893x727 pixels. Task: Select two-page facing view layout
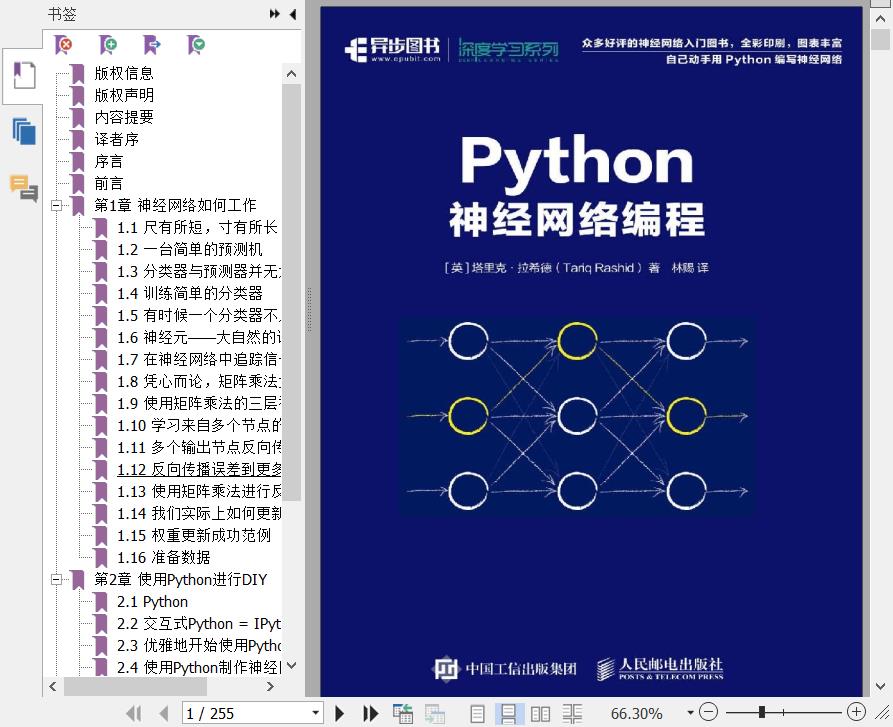pyautogui.click(x=540, y=713)
